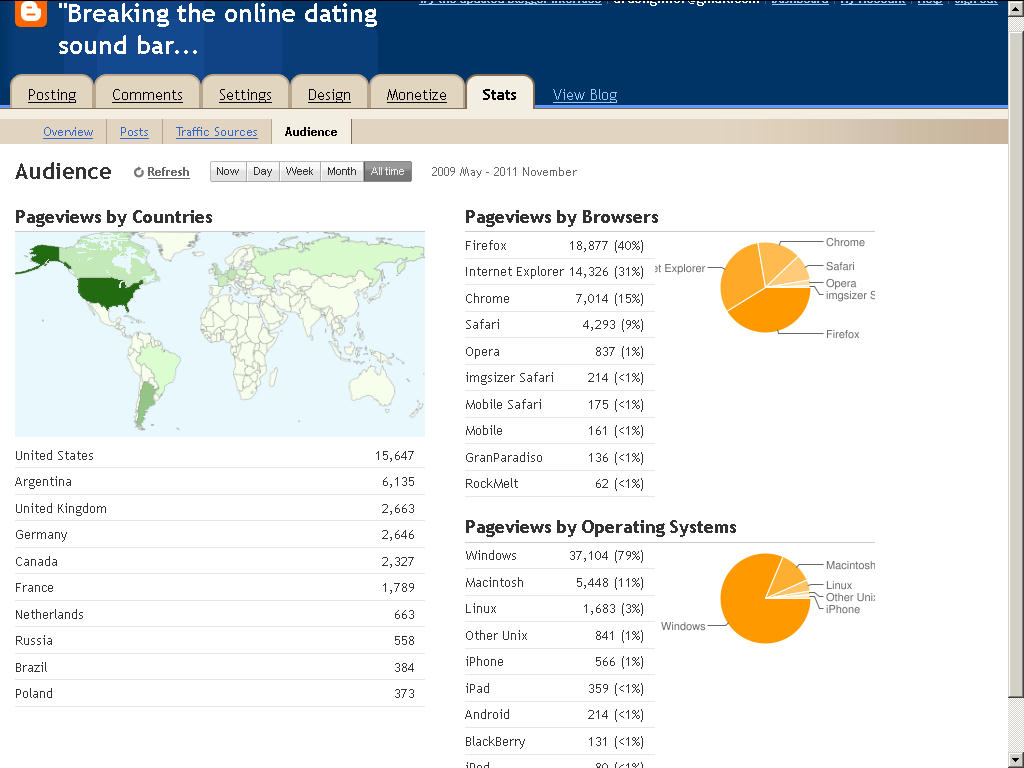
Task: Click the Opera browser row
Action: [x=560, y=351]
